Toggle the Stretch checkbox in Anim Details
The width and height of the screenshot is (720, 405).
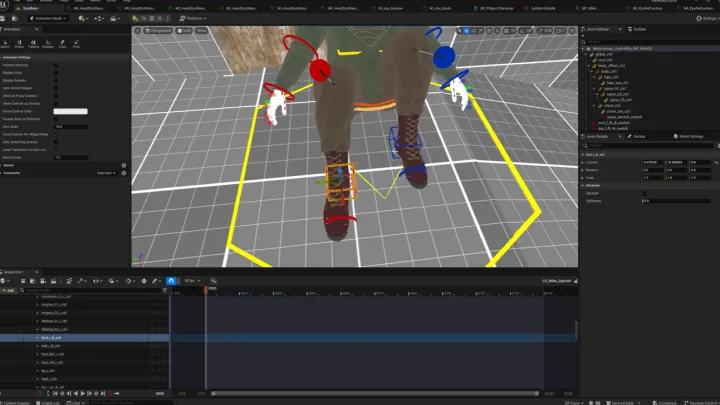644,193
